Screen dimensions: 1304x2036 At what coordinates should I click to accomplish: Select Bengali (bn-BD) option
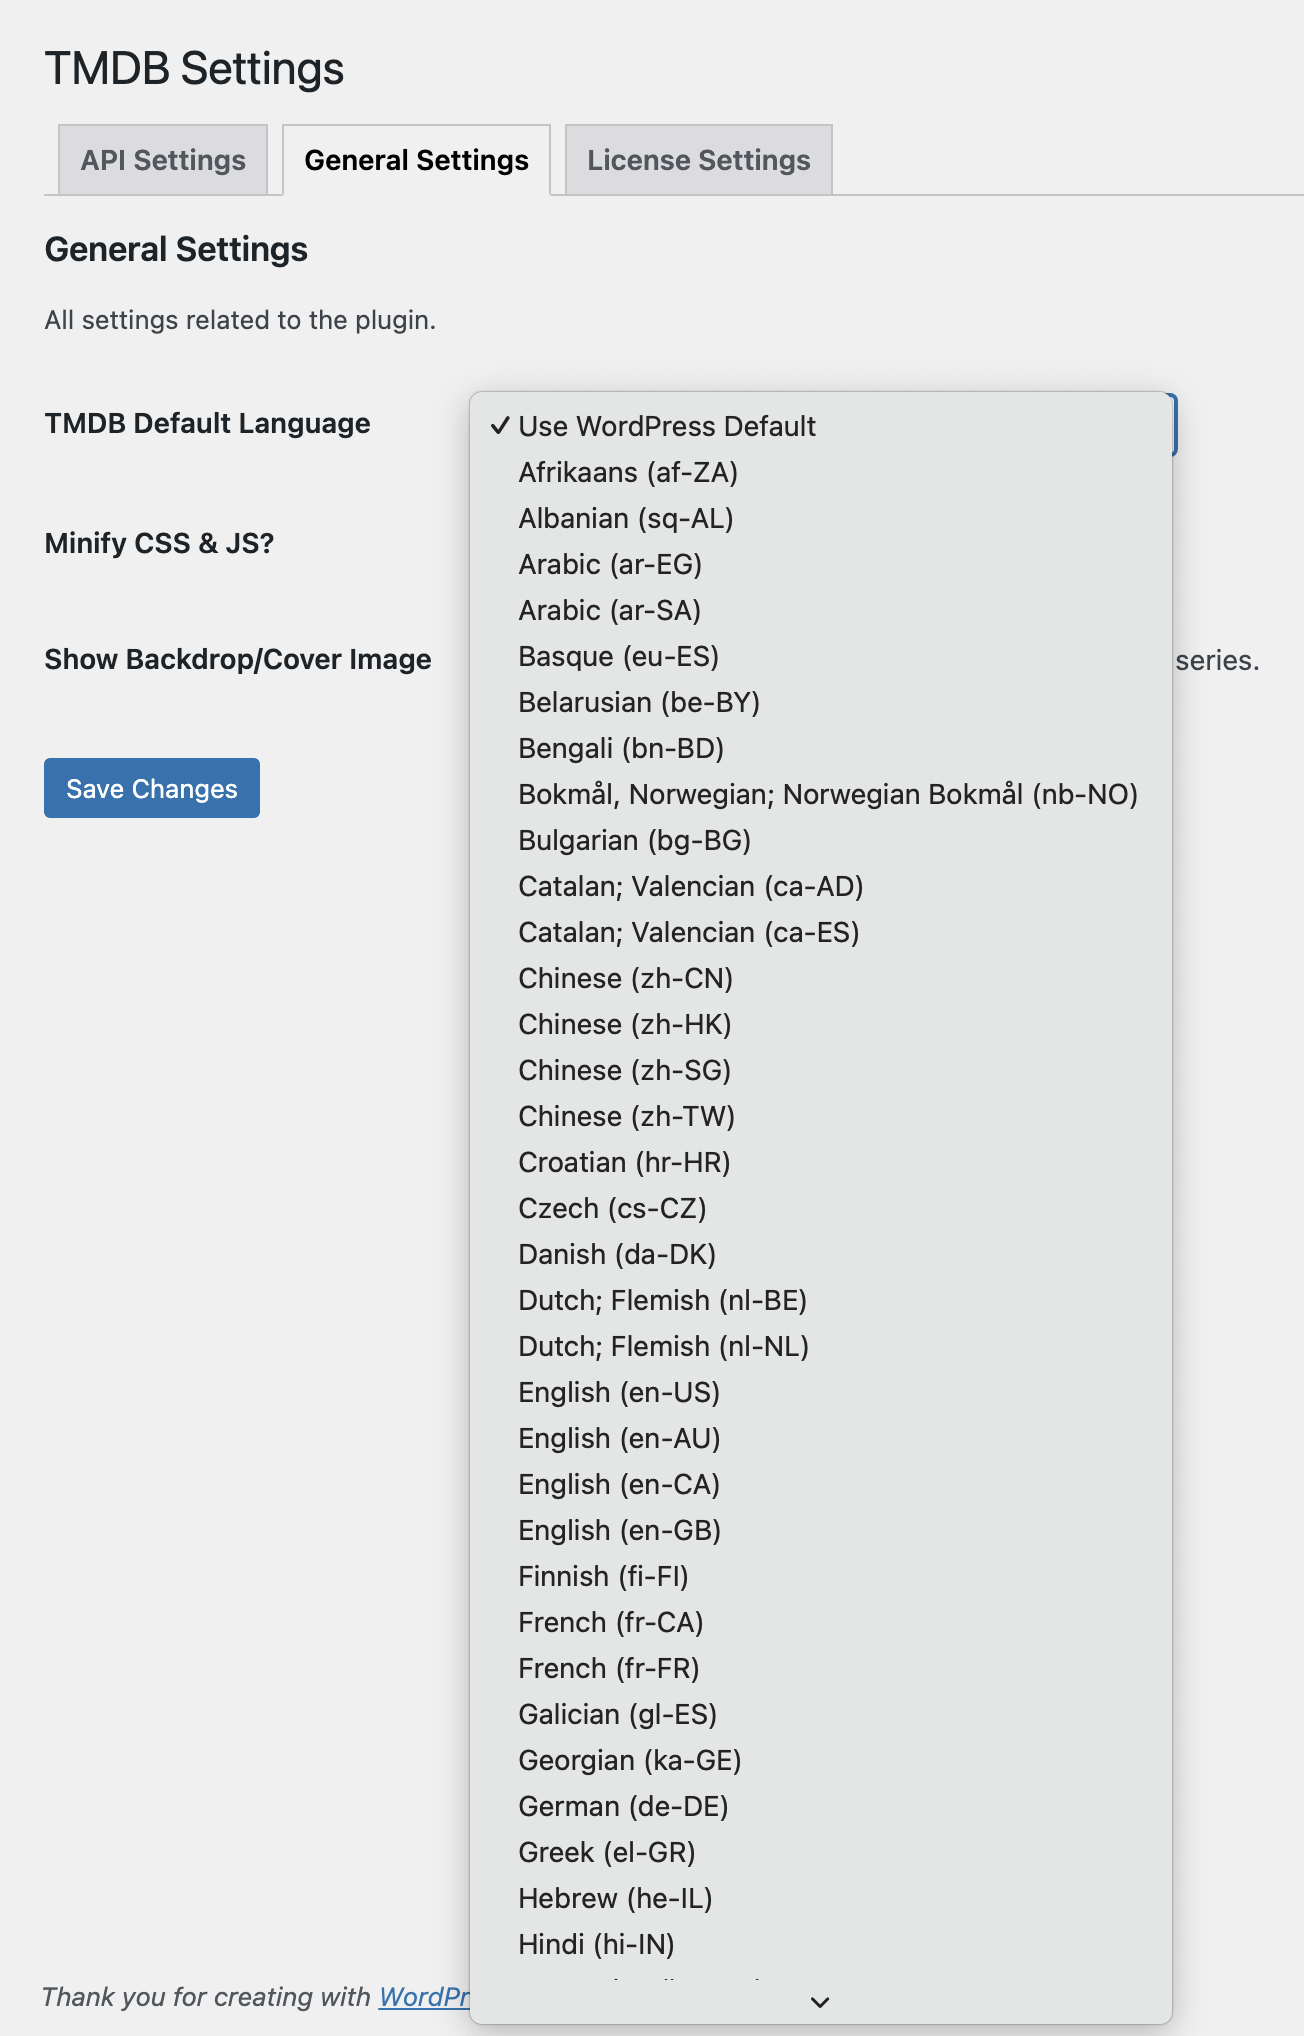tap(820, 748)
